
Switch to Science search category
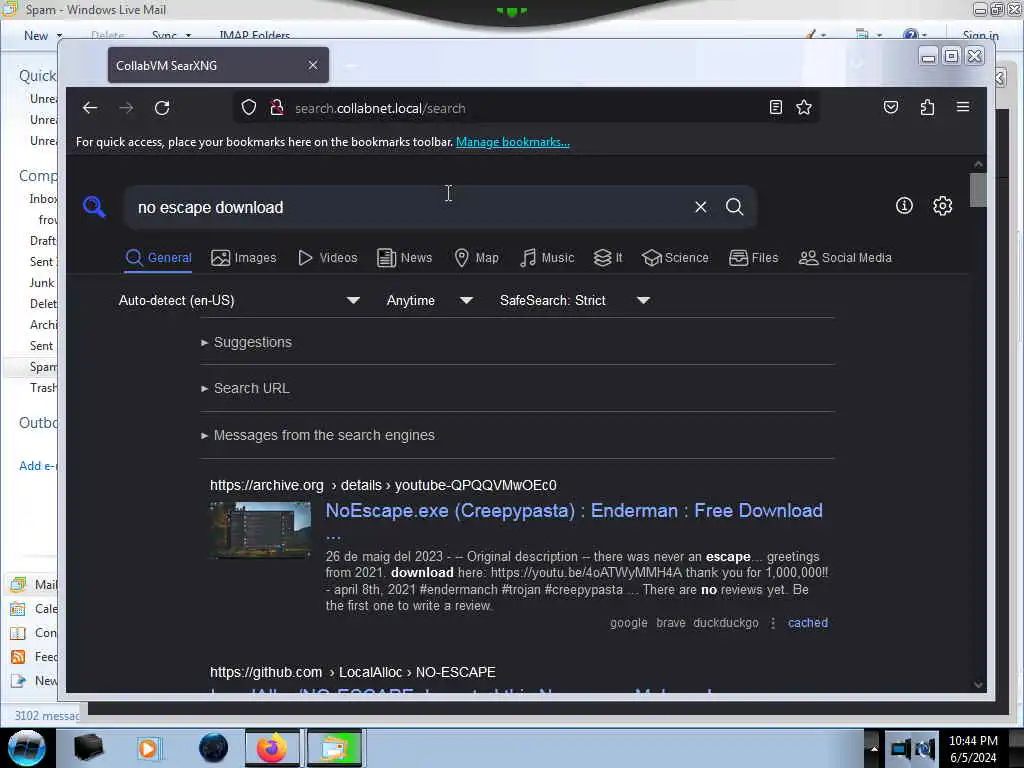[675, 258]
